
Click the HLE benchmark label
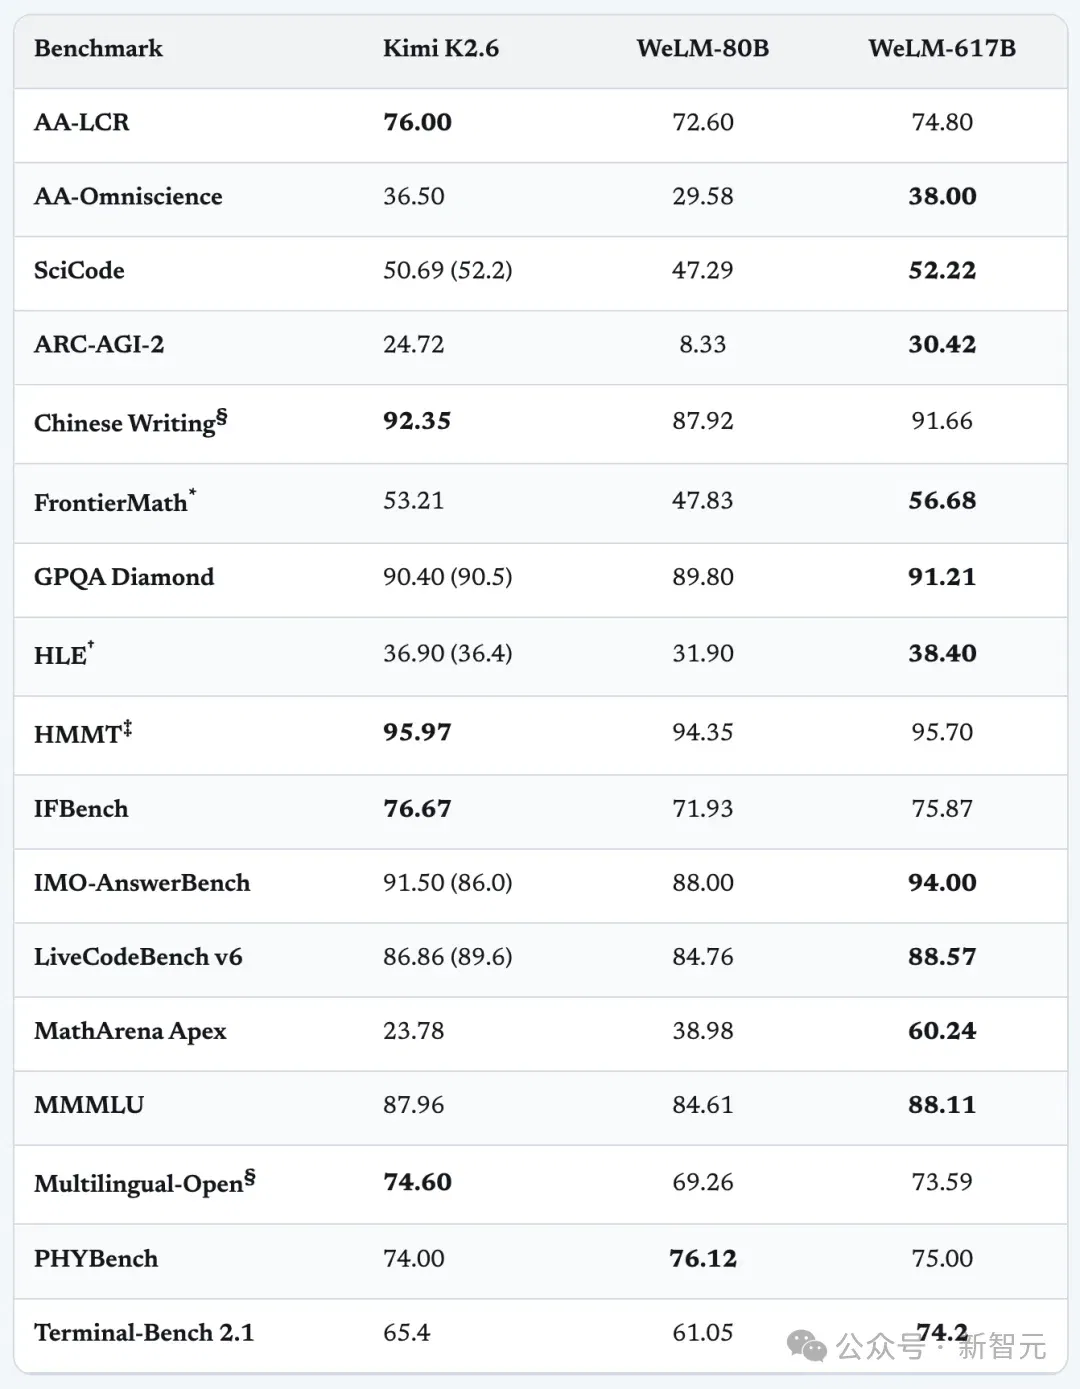(64, 654)
